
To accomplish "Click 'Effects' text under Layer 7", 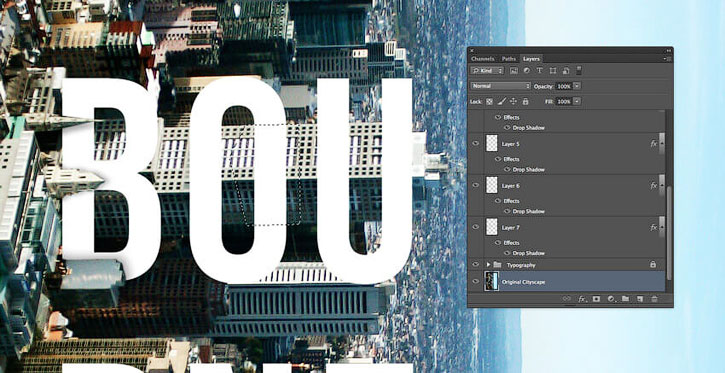I will (511, 243).
